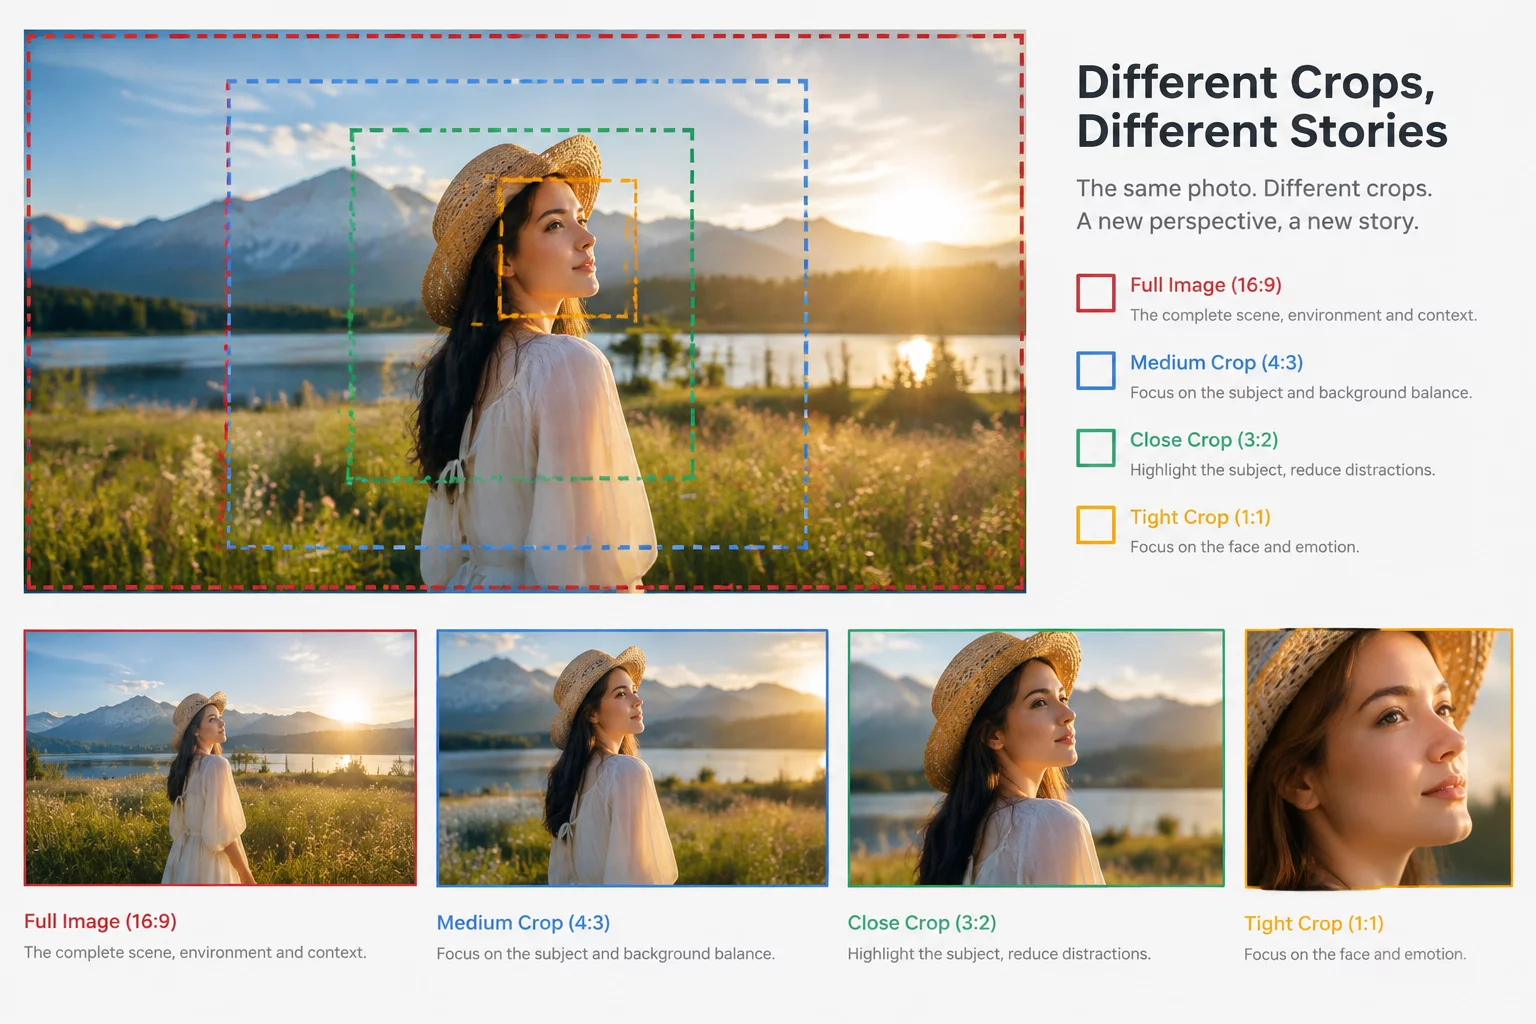Click the 'Different Crops, Different Stories' heading
Viewport: 1536px width, 1024px height.
[1262, 106]
